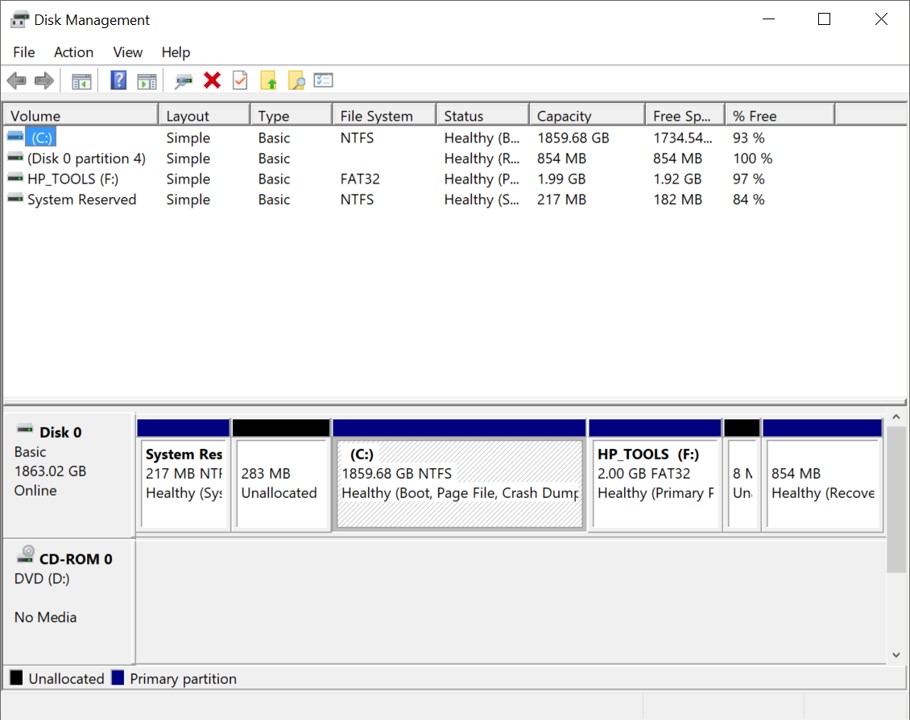Sort by the Free Space column header
This screenshot has width=910, height=720.
685,115
